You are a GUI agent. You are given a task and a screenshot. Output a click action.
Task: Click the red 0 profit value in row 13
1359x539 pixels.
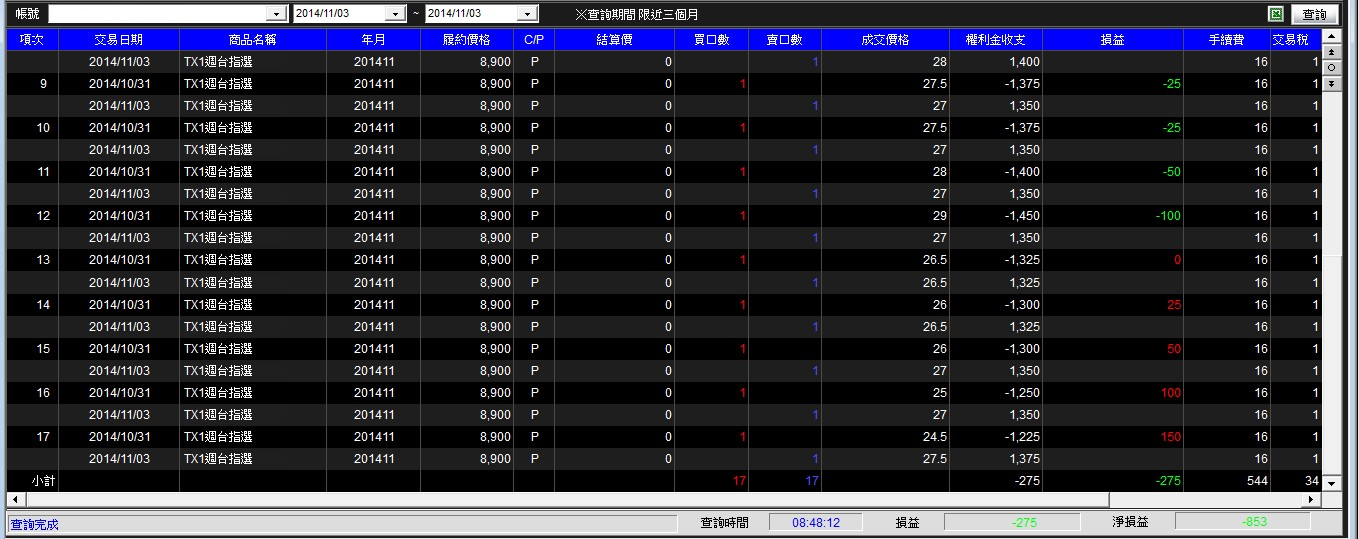coord(1178,260)
